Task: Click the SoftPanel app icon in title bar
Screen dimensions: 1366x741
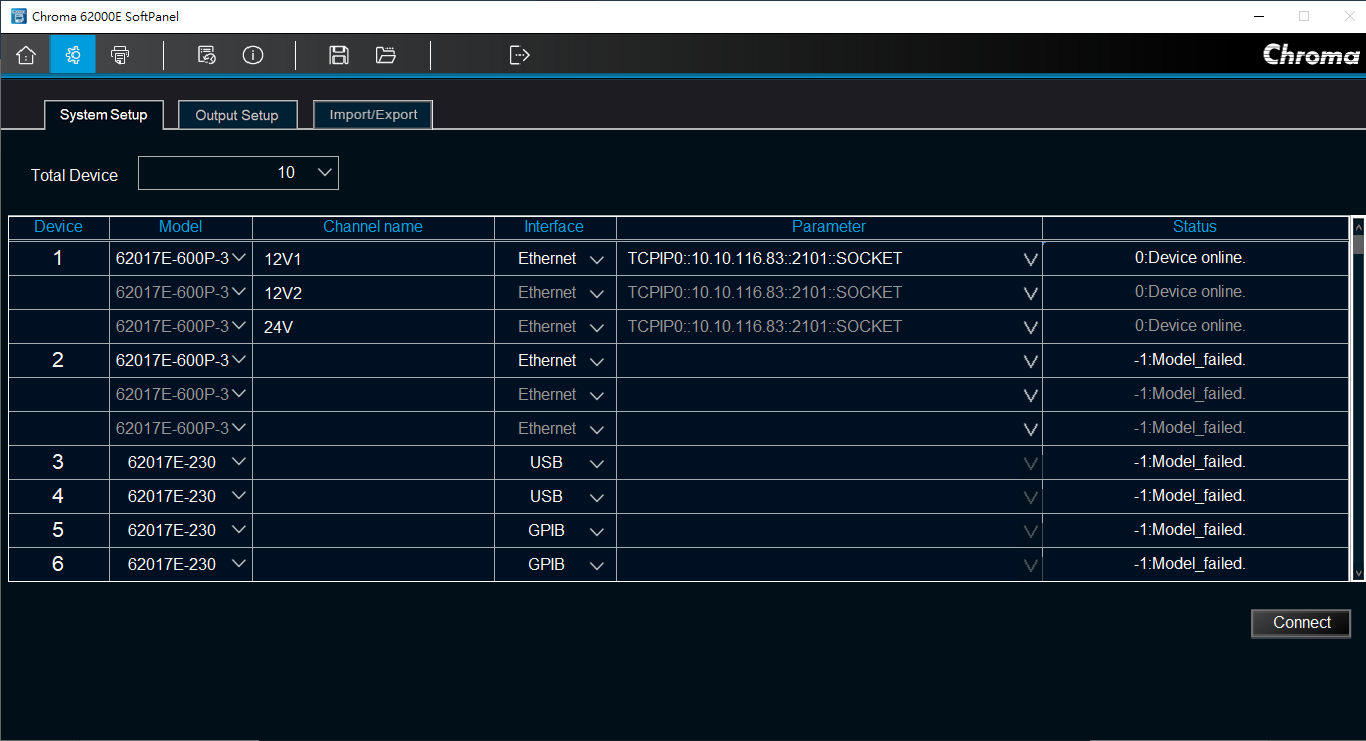Action: [x=18, y=16]
